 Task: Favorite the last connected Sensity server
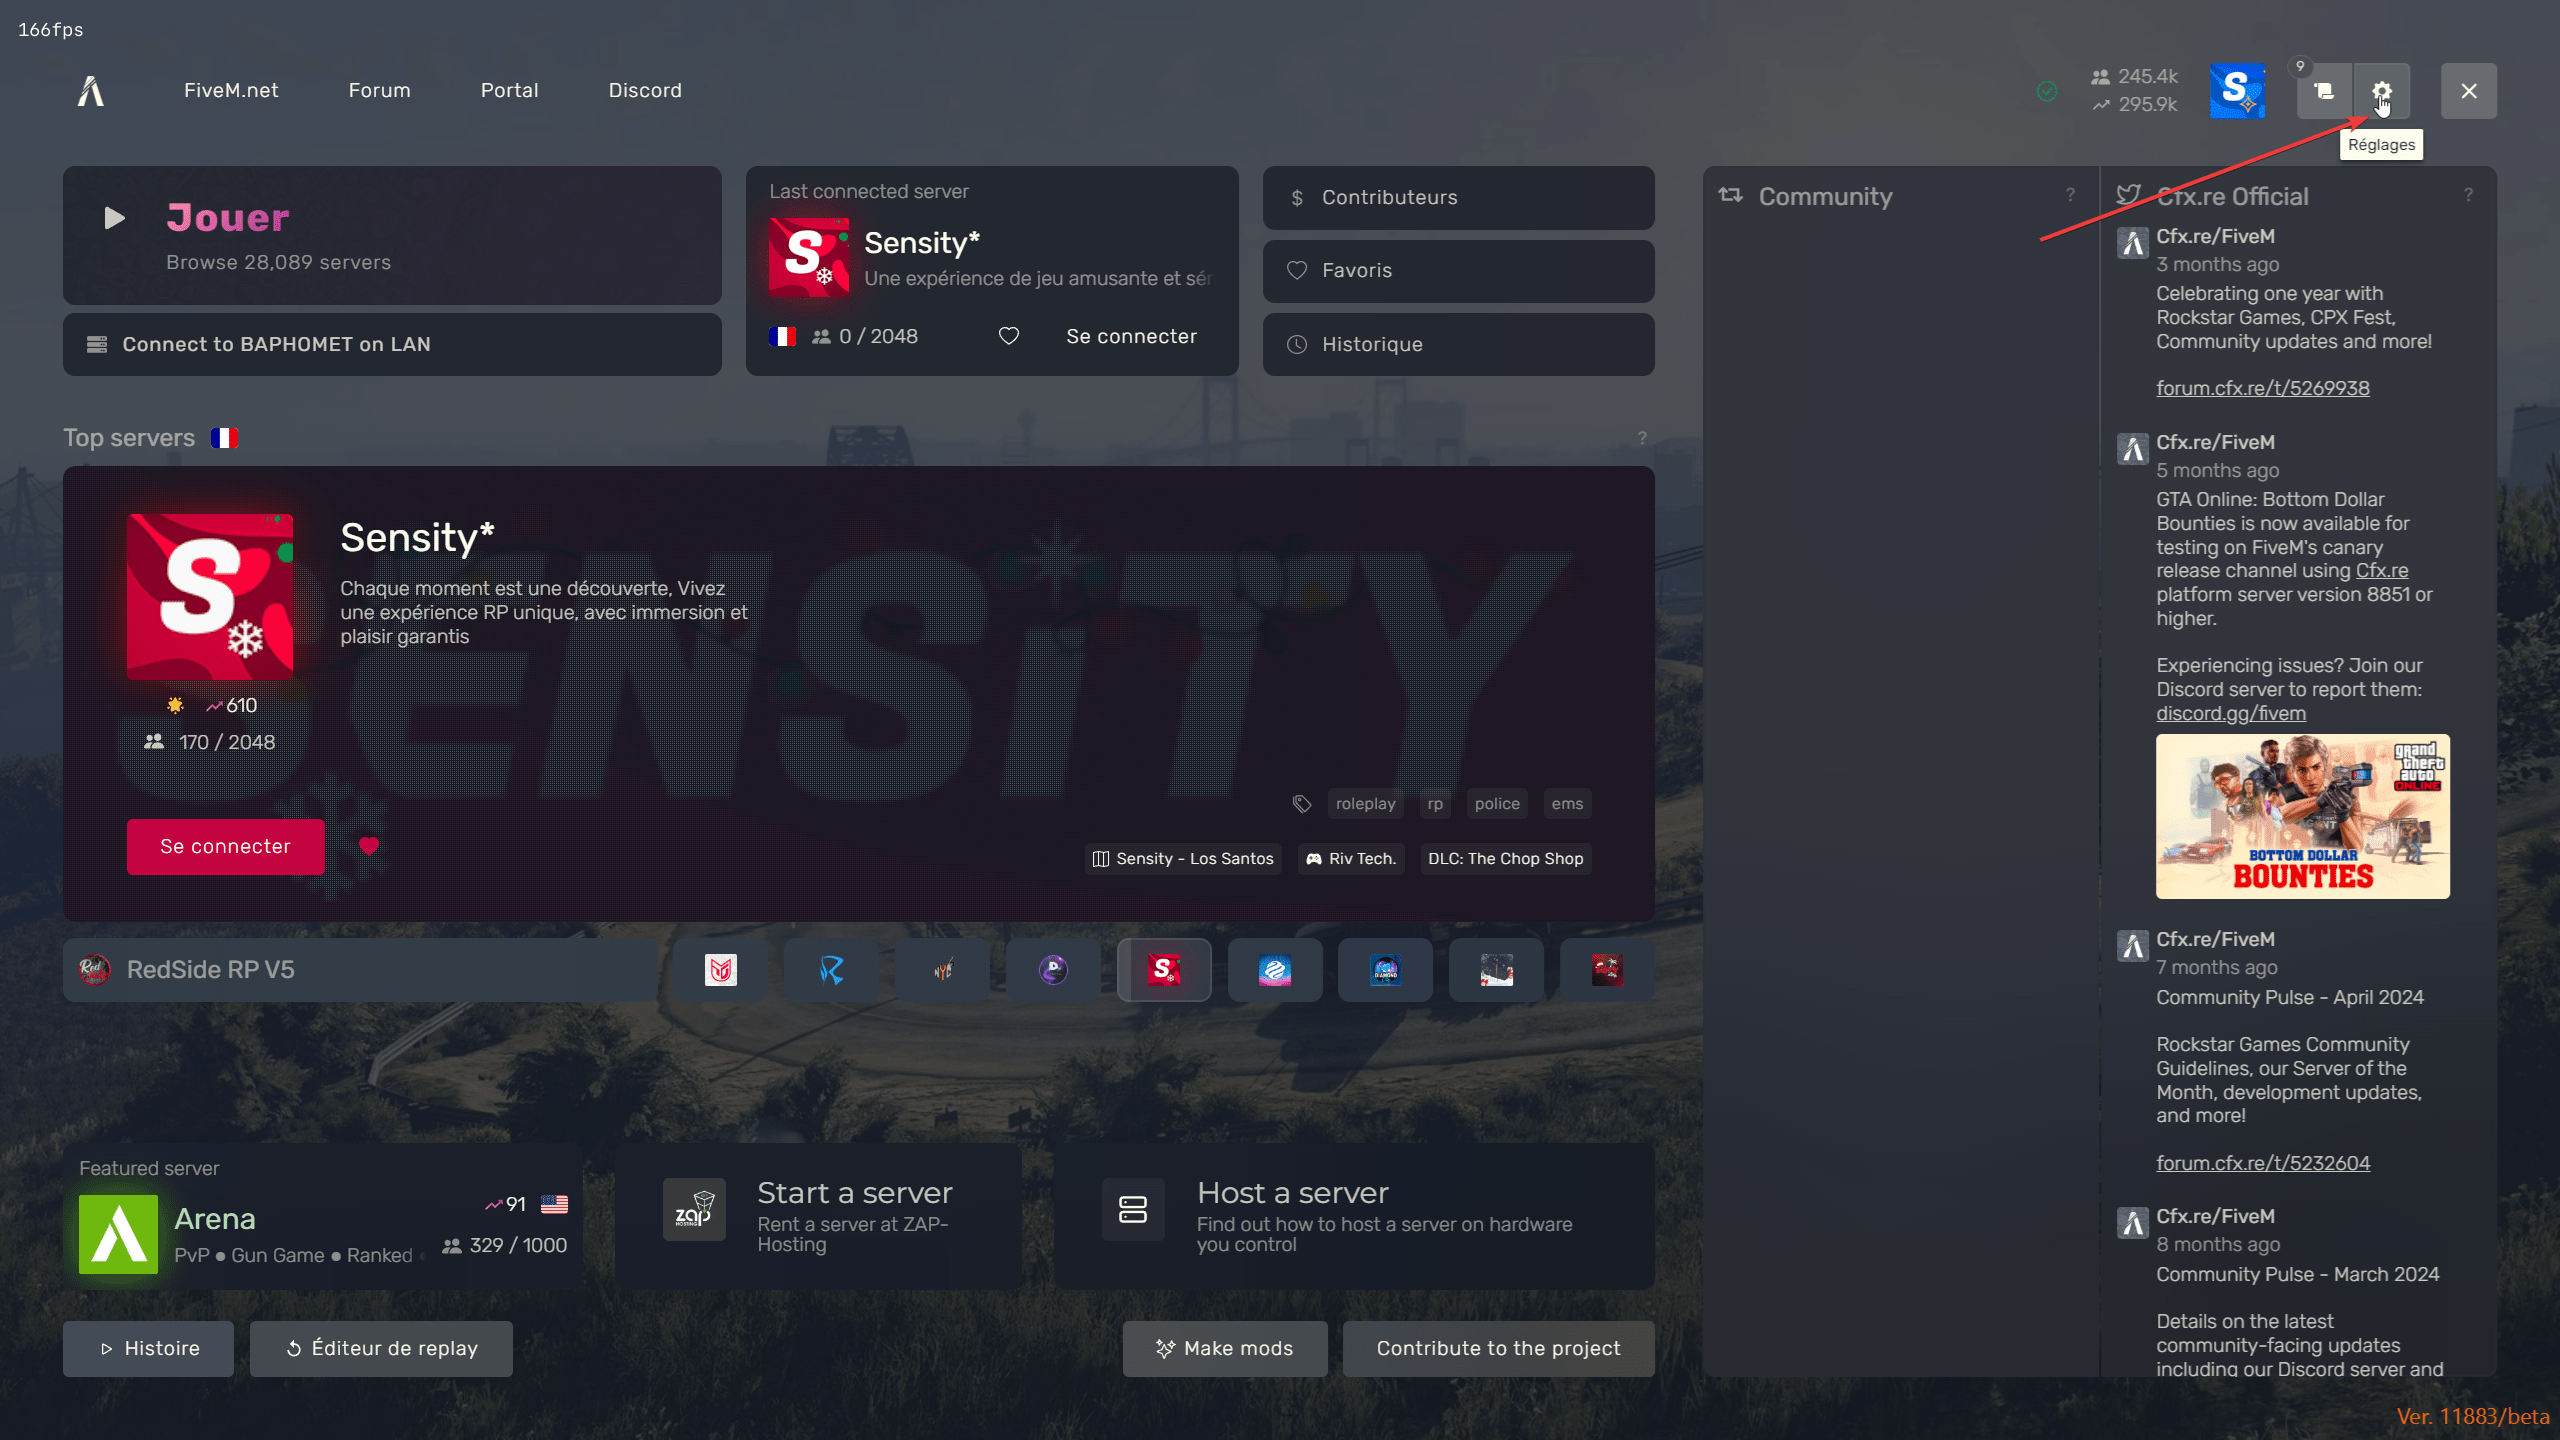[1009, 336]
